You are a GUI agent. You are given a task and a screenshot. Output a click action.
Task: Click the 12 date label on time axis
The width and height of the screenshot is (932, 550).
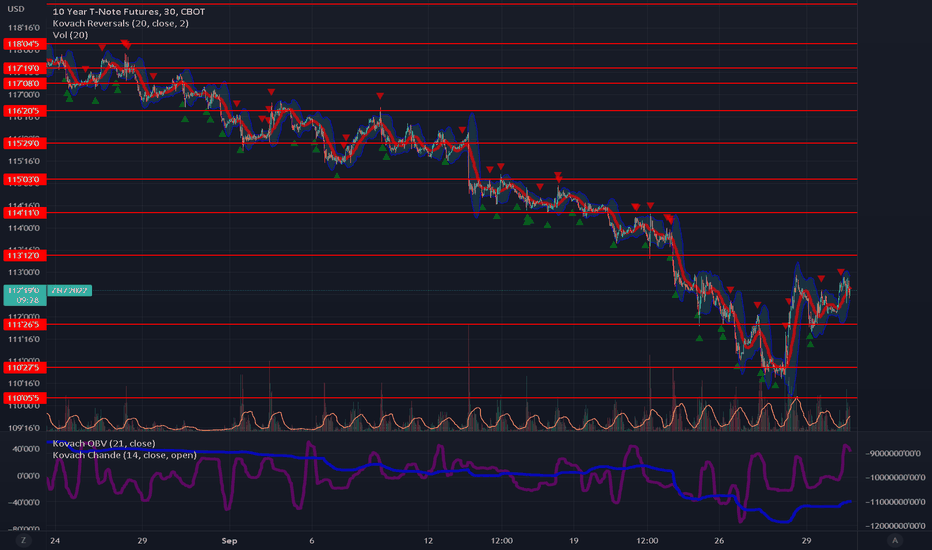429,540
